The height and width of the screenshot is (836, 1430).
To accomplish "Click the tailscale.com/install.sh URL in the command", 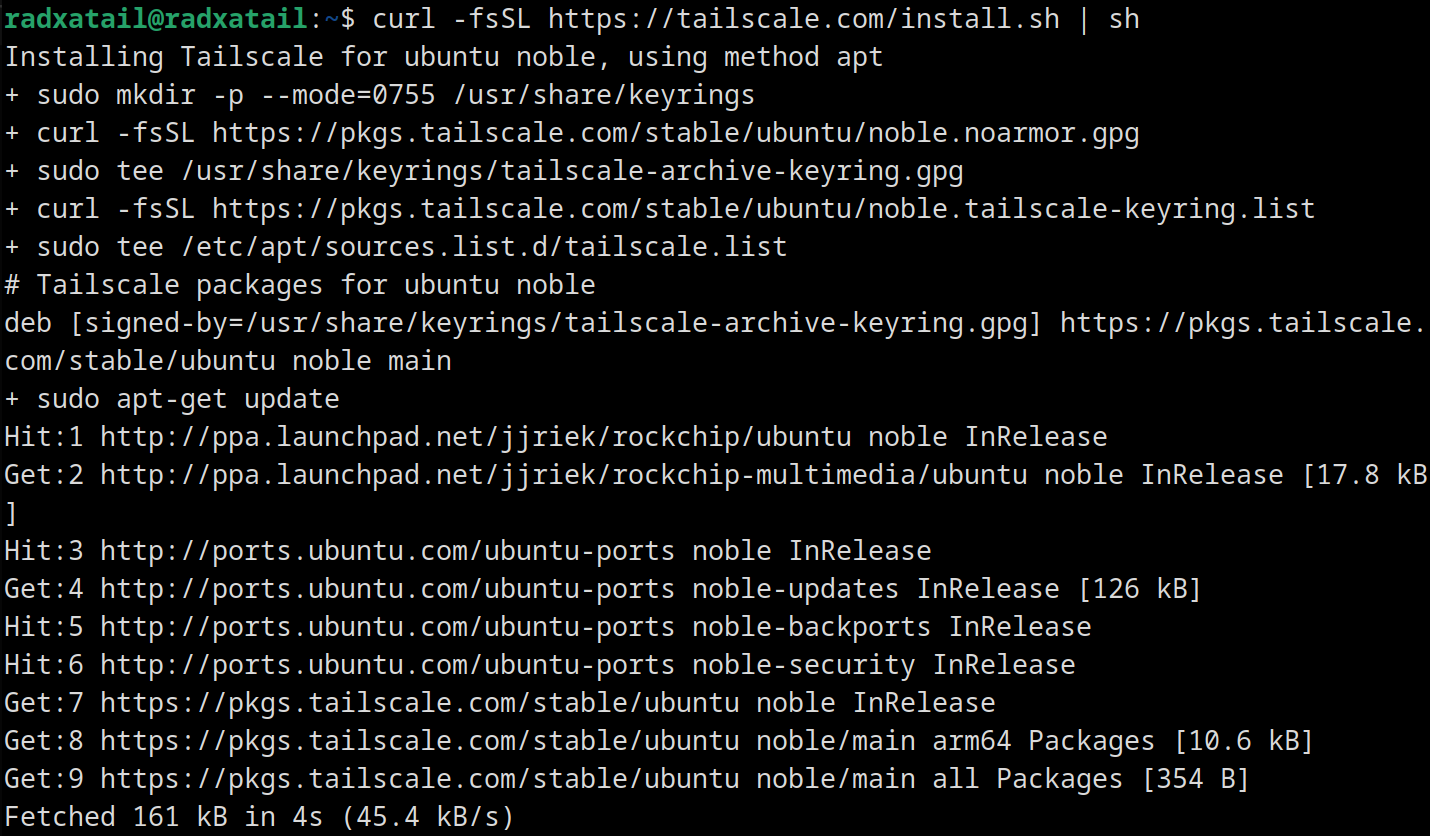I will 804,19.
